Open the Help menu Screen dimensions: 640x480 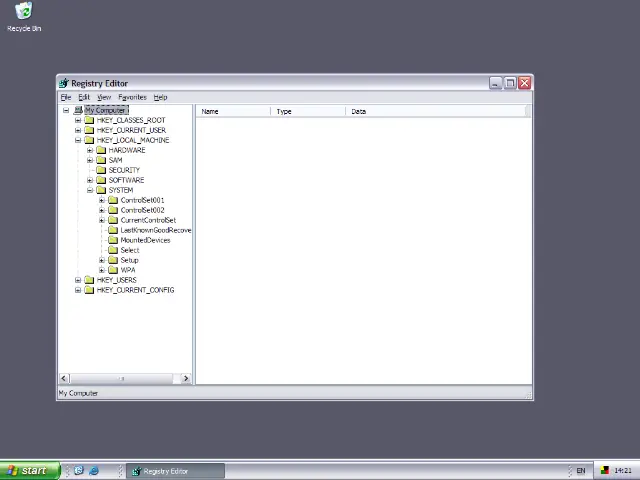point(160,97)
